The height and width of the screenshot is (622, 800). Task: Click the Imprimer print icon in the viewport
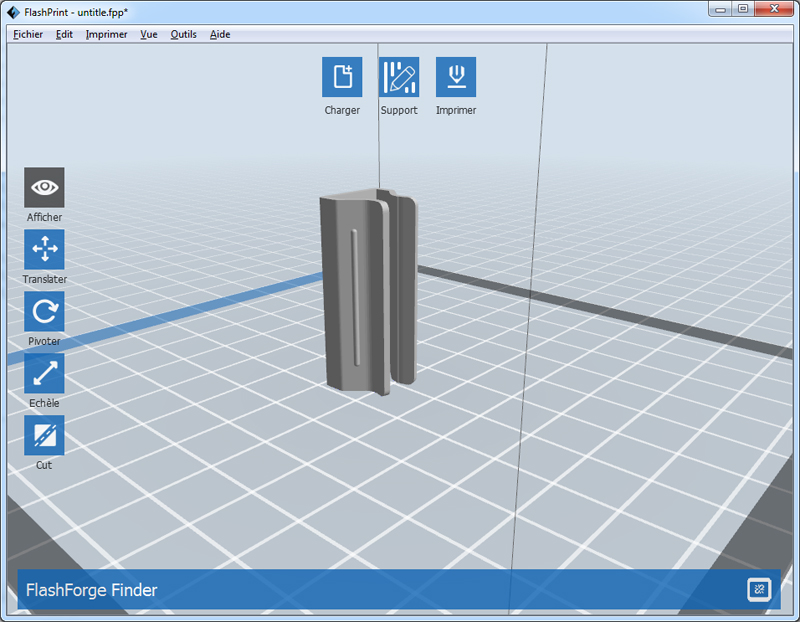coord(456,77)
